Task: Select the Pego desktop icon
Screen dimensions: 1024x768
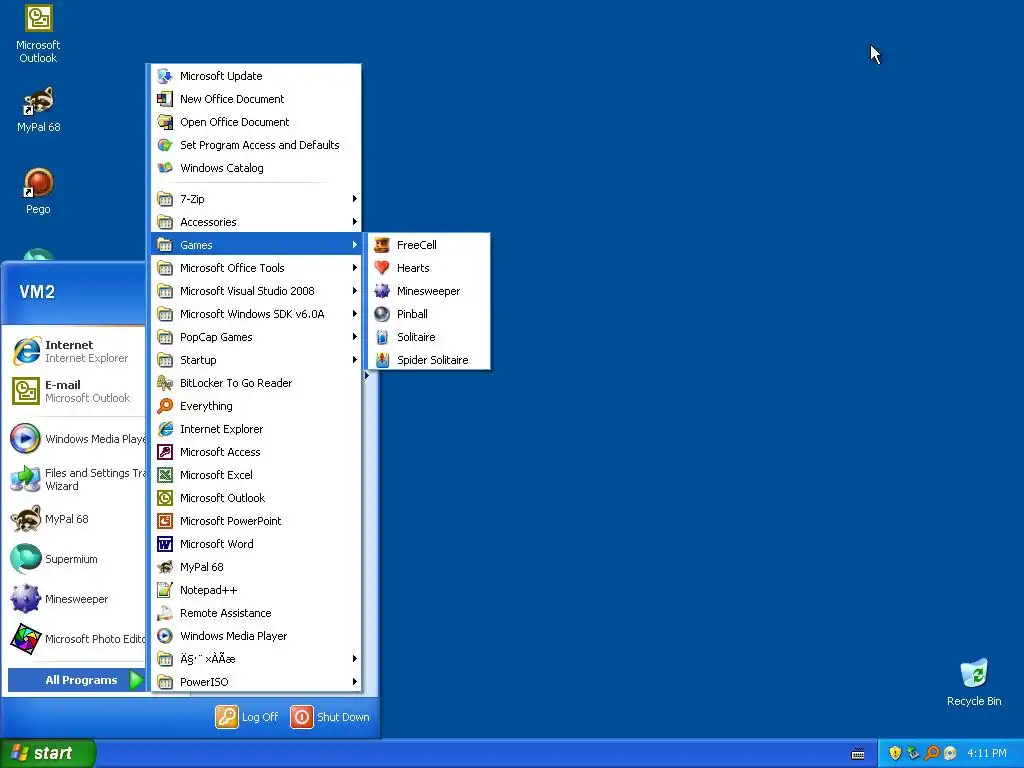Action: (x=38, y=191)
